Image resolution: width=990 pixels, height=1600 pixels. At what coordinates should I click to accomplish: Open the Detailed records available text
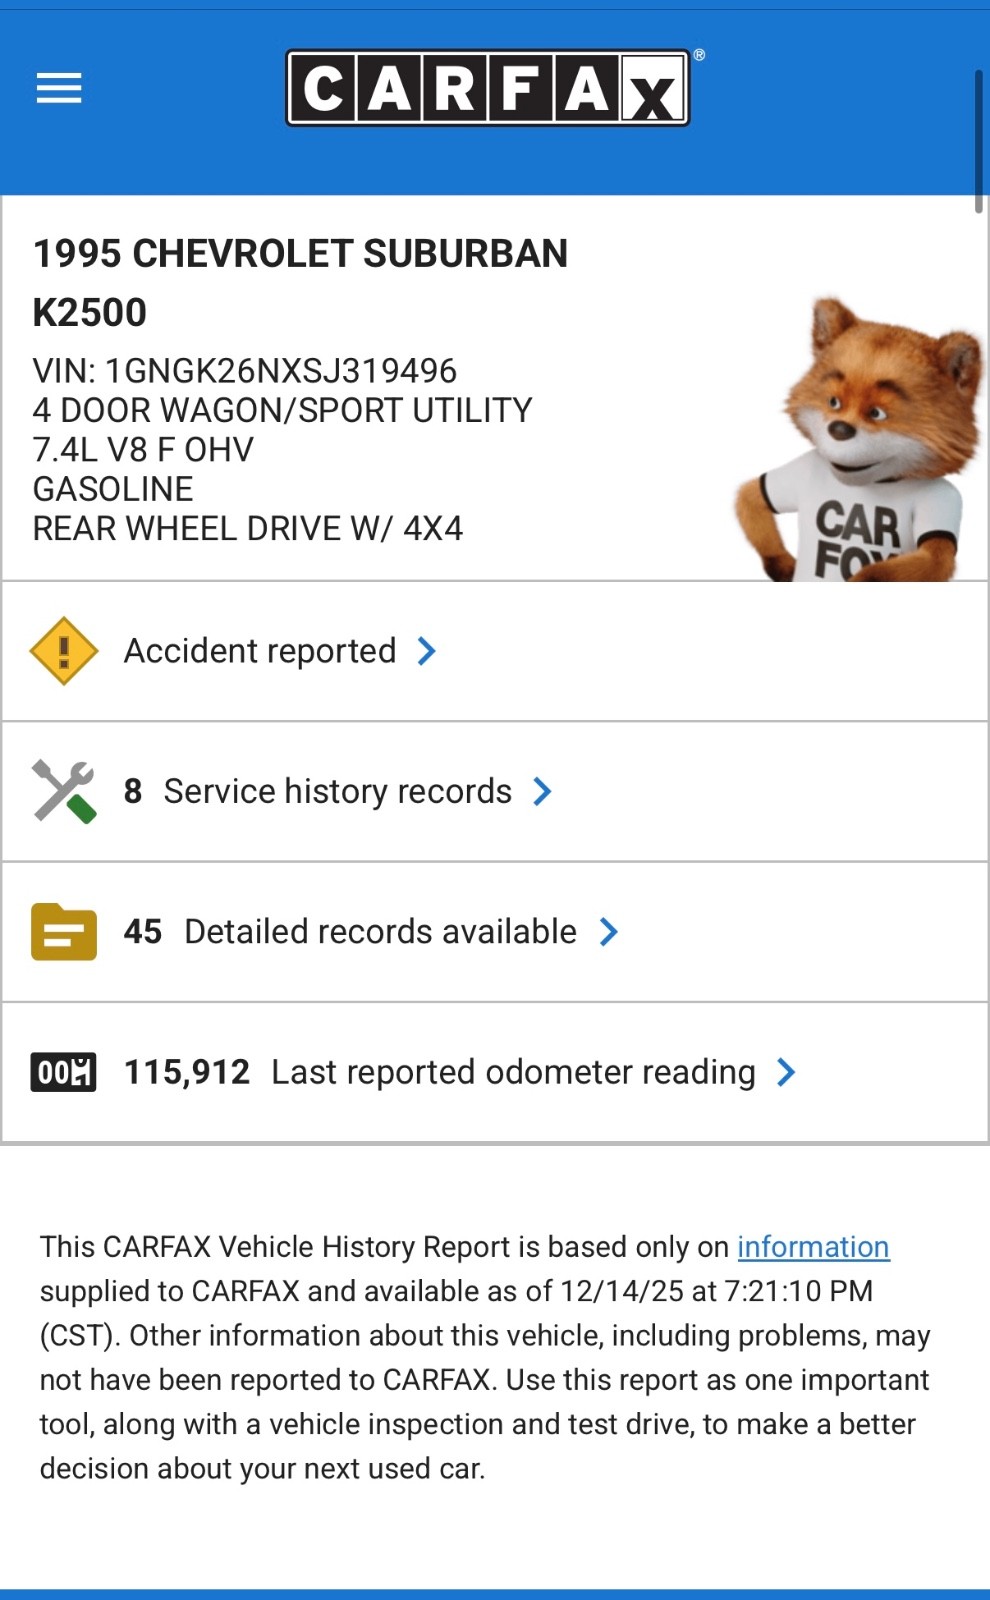[381, 931]
